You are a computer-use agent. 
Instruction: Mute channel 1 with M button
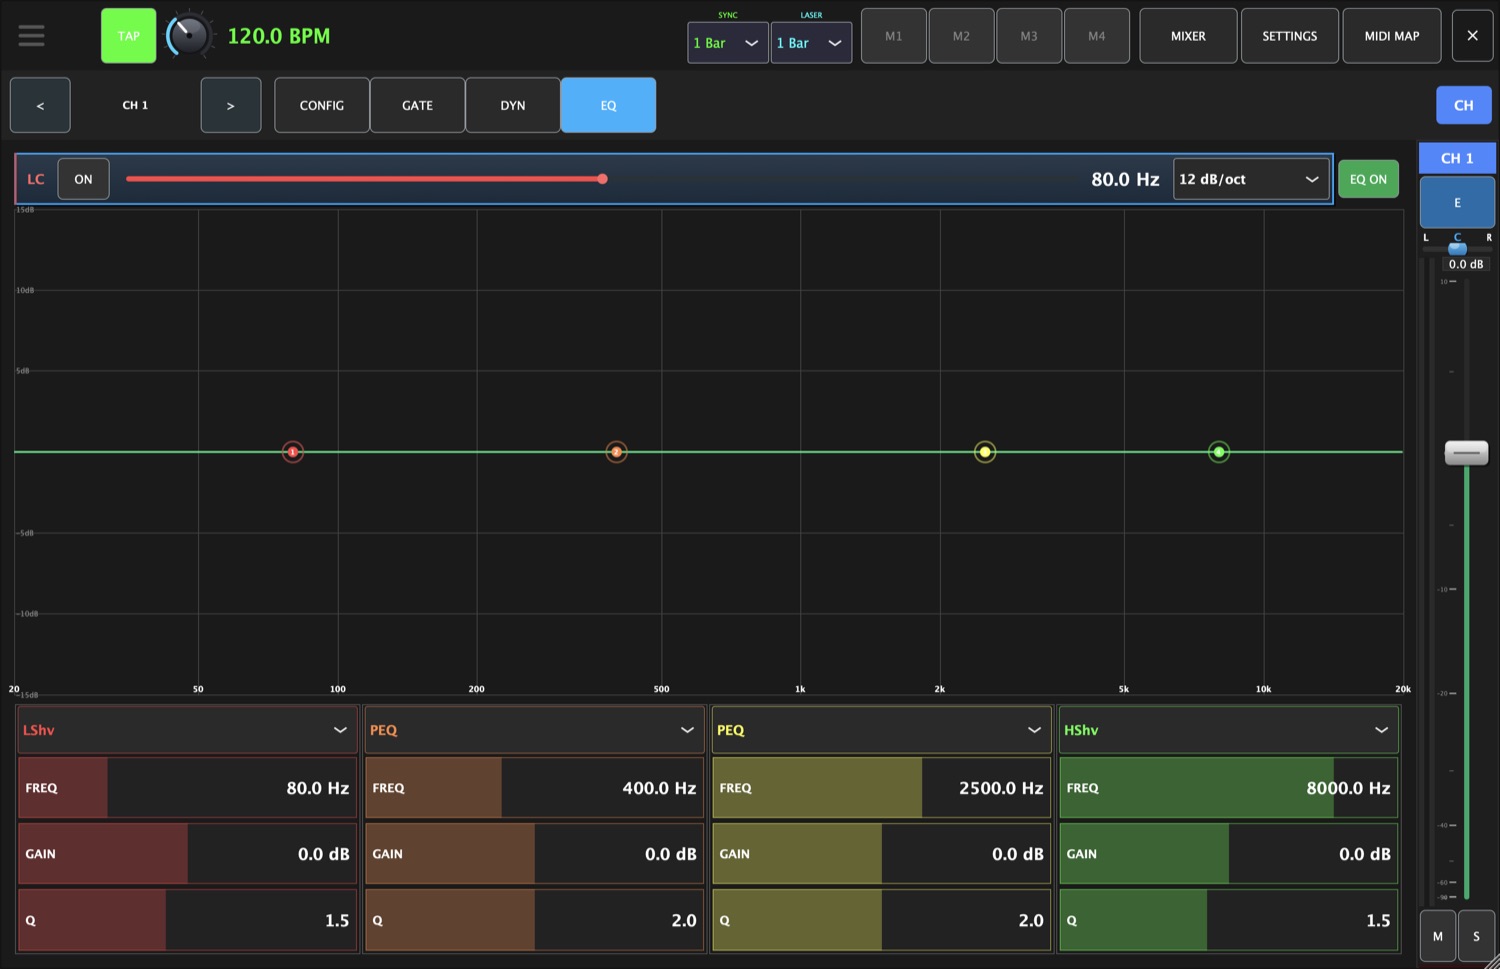[x=1438, y=936]
